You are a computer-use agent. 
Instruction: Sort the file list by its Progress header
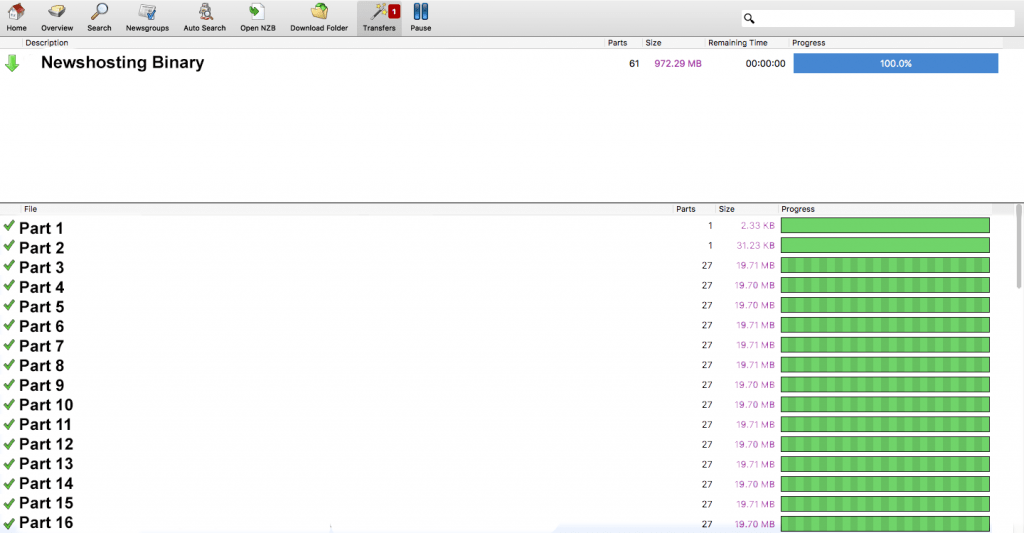797,209
